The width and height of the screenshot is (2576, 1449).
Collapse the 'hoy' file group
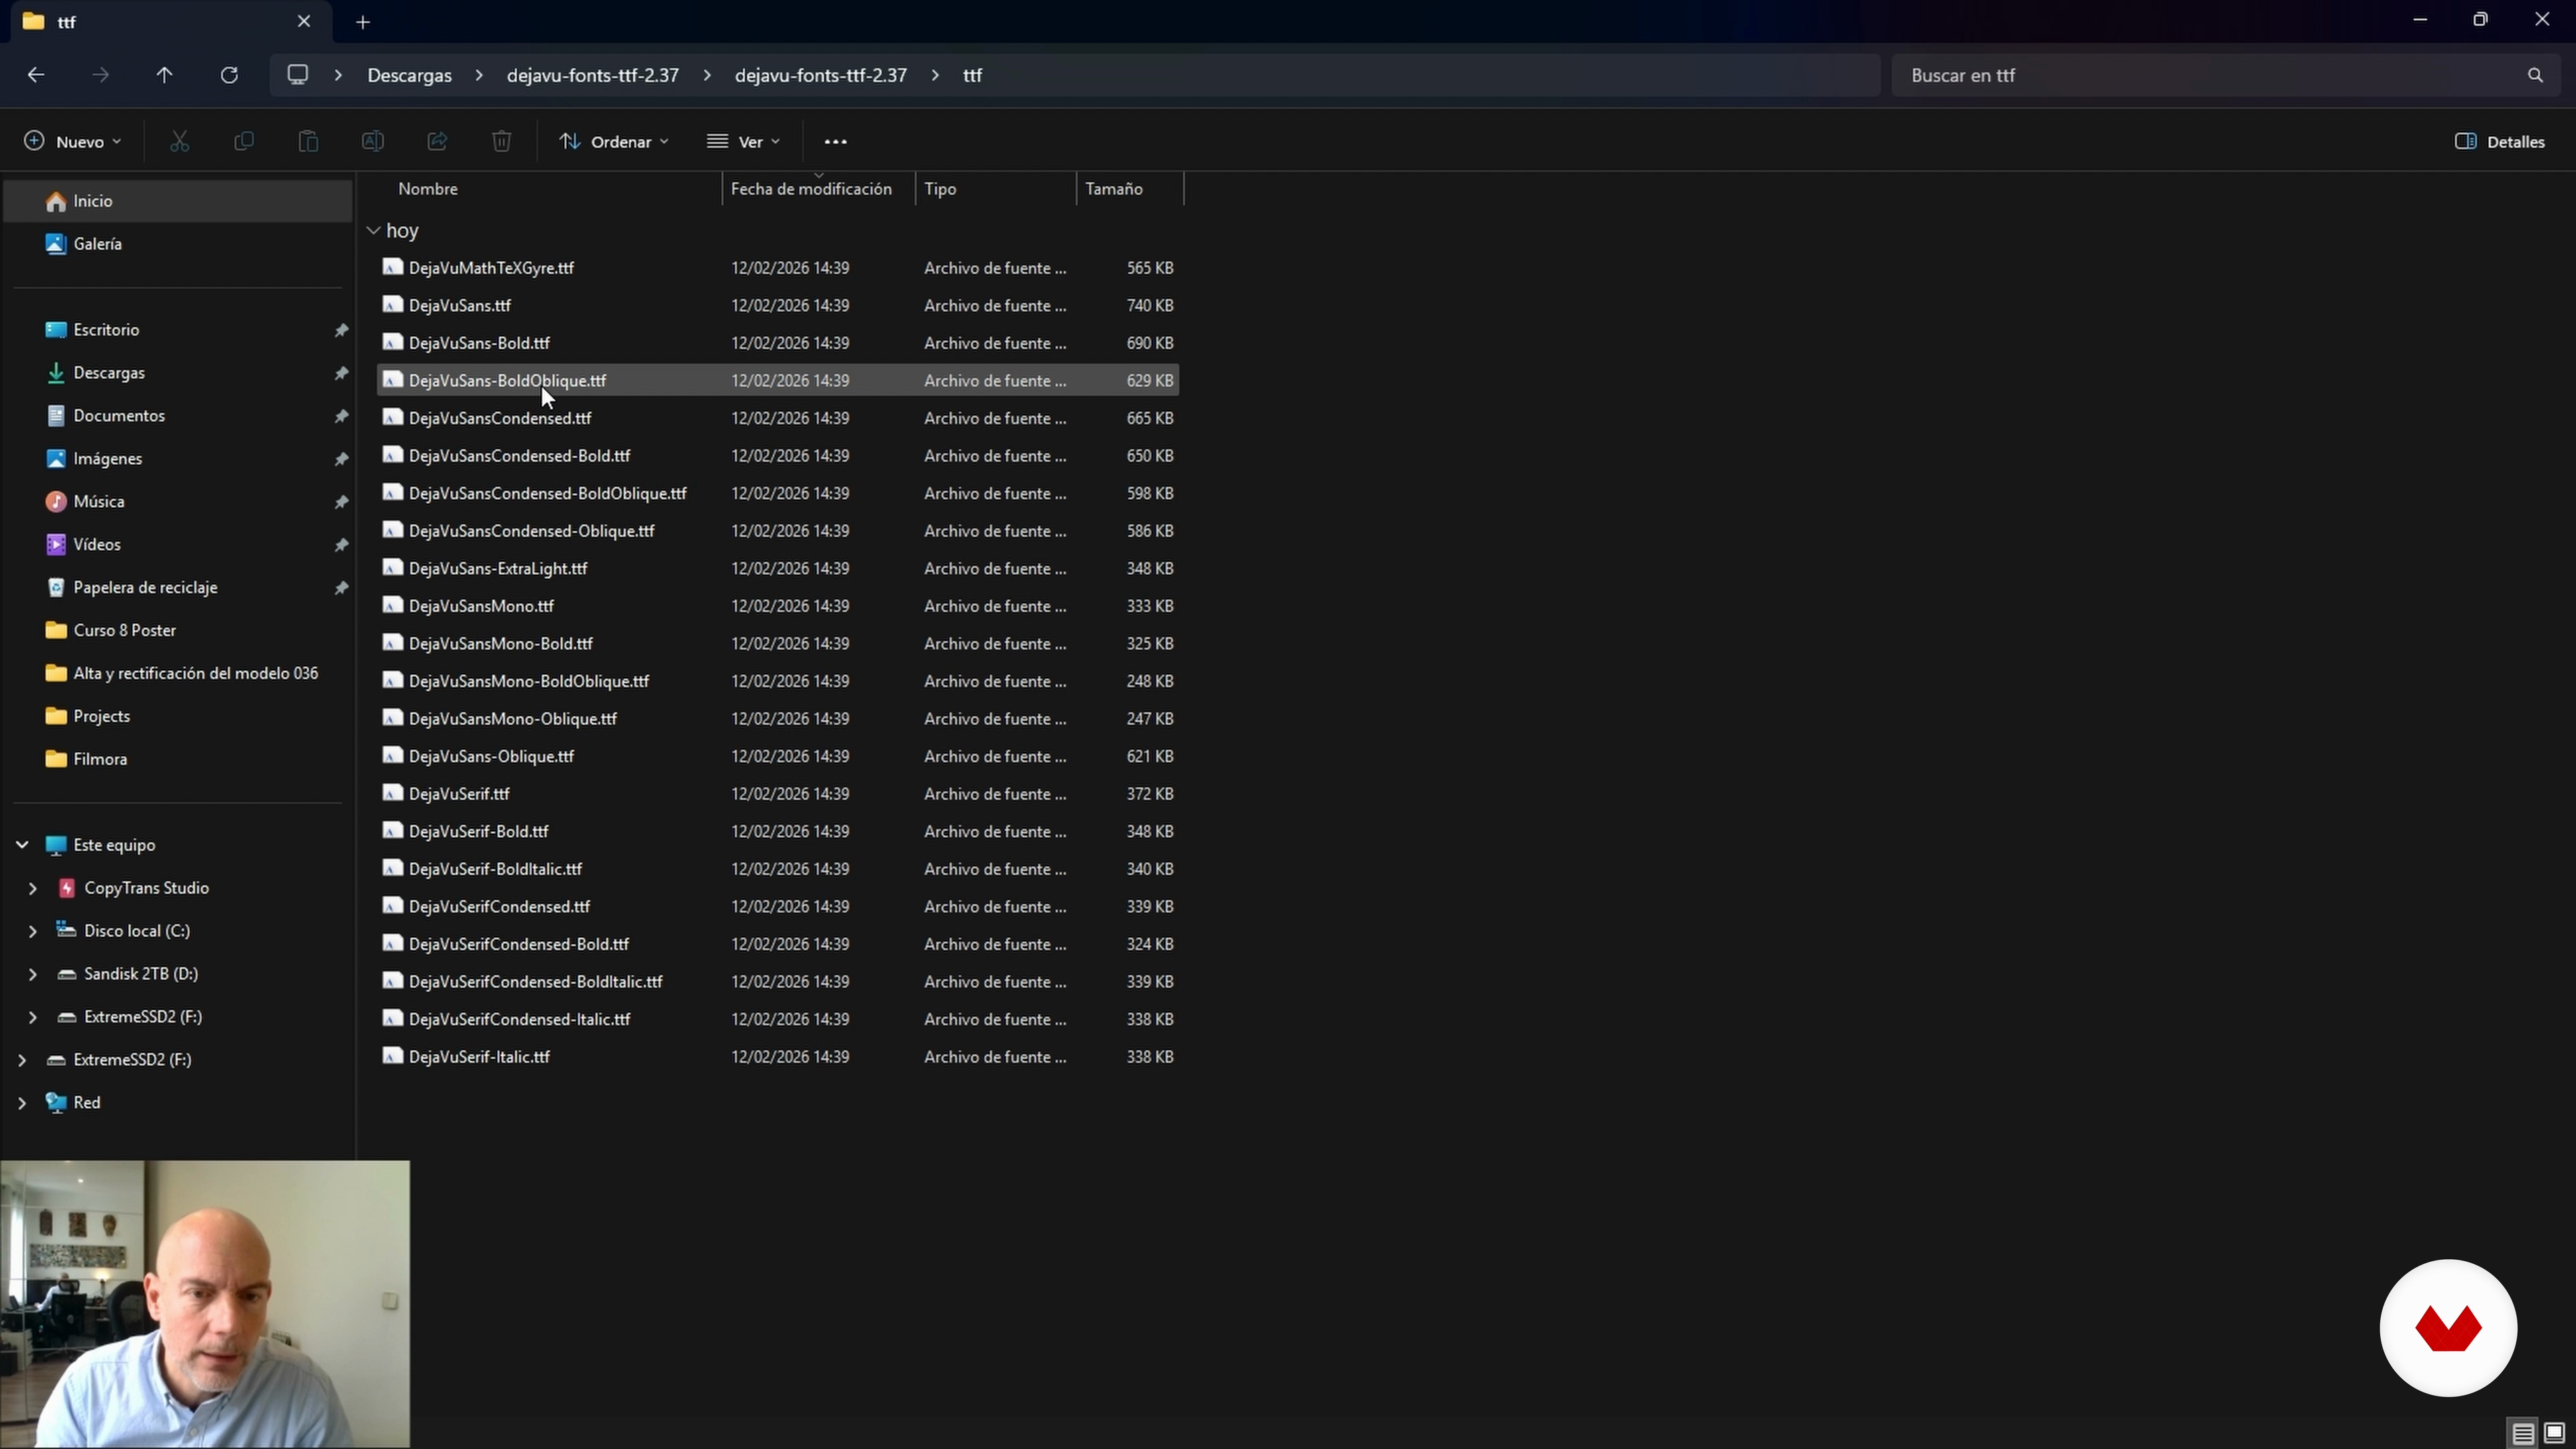374,231
